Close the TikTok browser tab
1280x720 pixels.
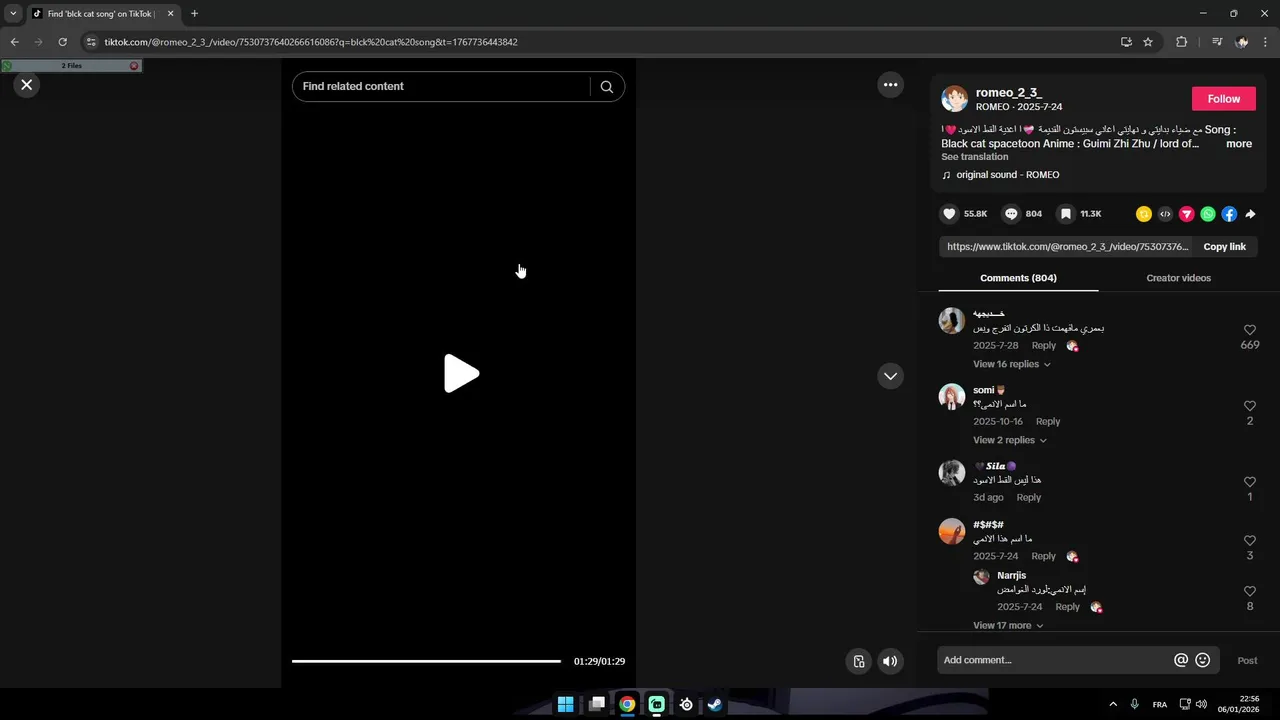pyautogui.click(x=171, y=14)
